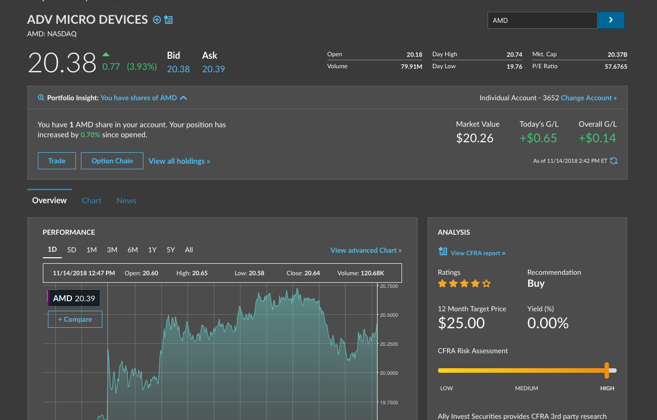Open Change Account selector
This screenshot has height=420, width=657.
[x=588, y=98]
